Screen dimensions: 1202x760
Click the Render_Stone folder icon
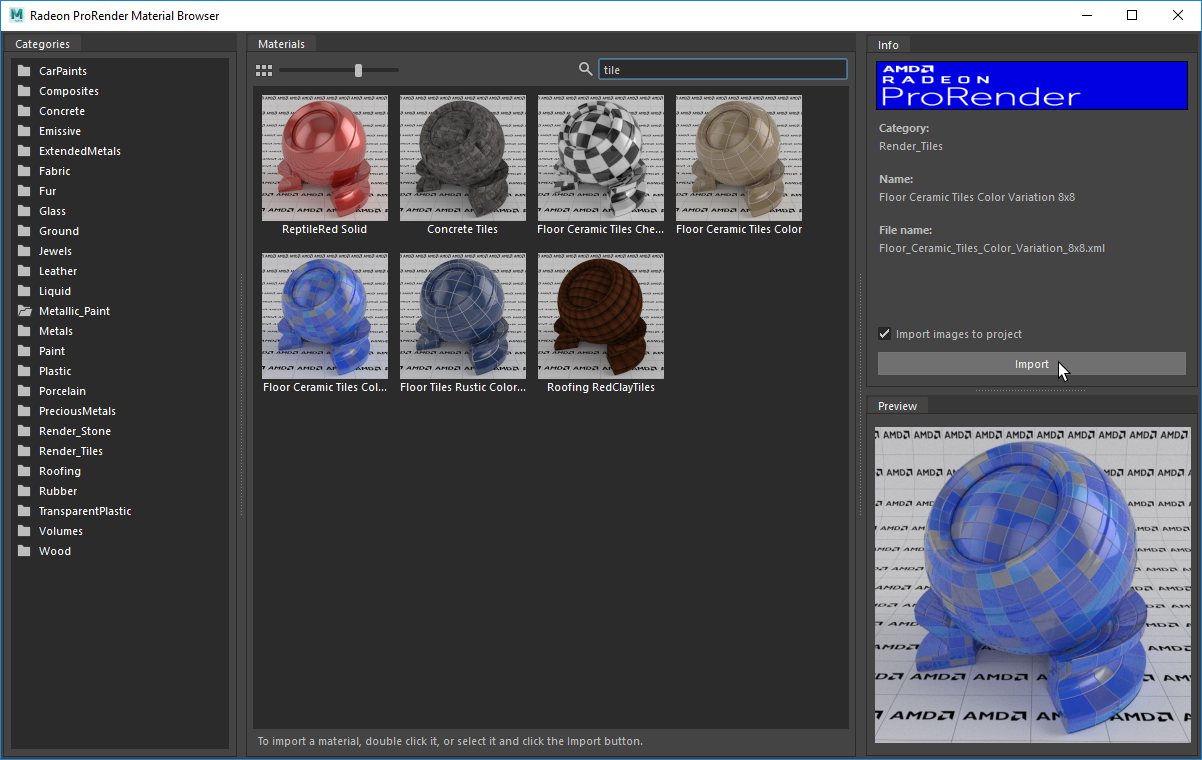point(24,431)
